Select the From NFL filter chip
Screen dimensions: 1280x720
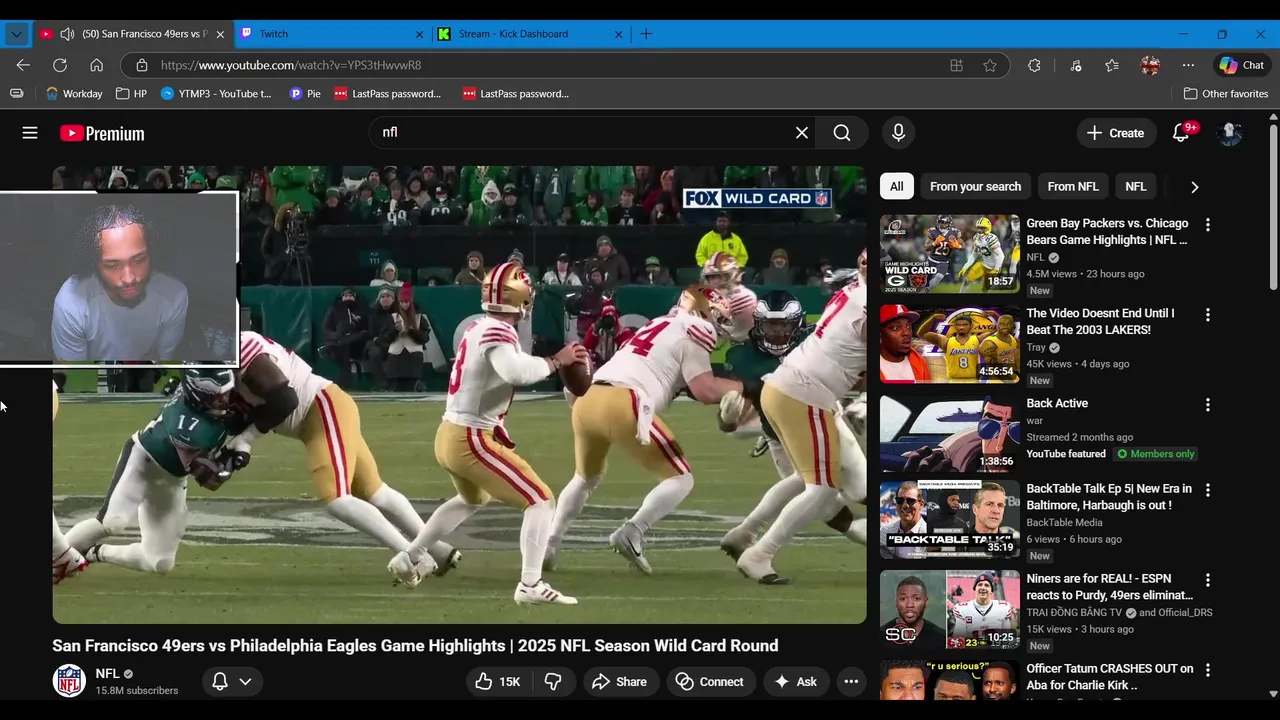click(x=1073, y=187)
